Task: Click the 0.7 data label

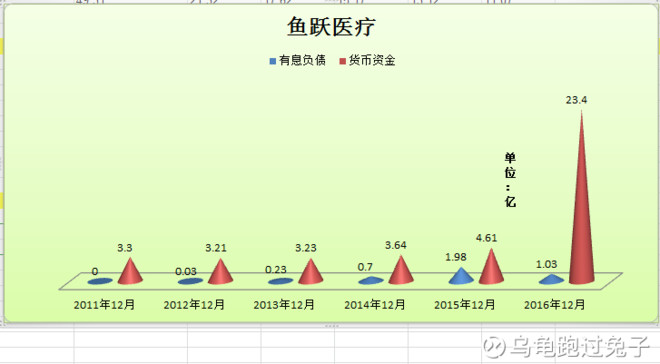Action: tap(365, 267)
